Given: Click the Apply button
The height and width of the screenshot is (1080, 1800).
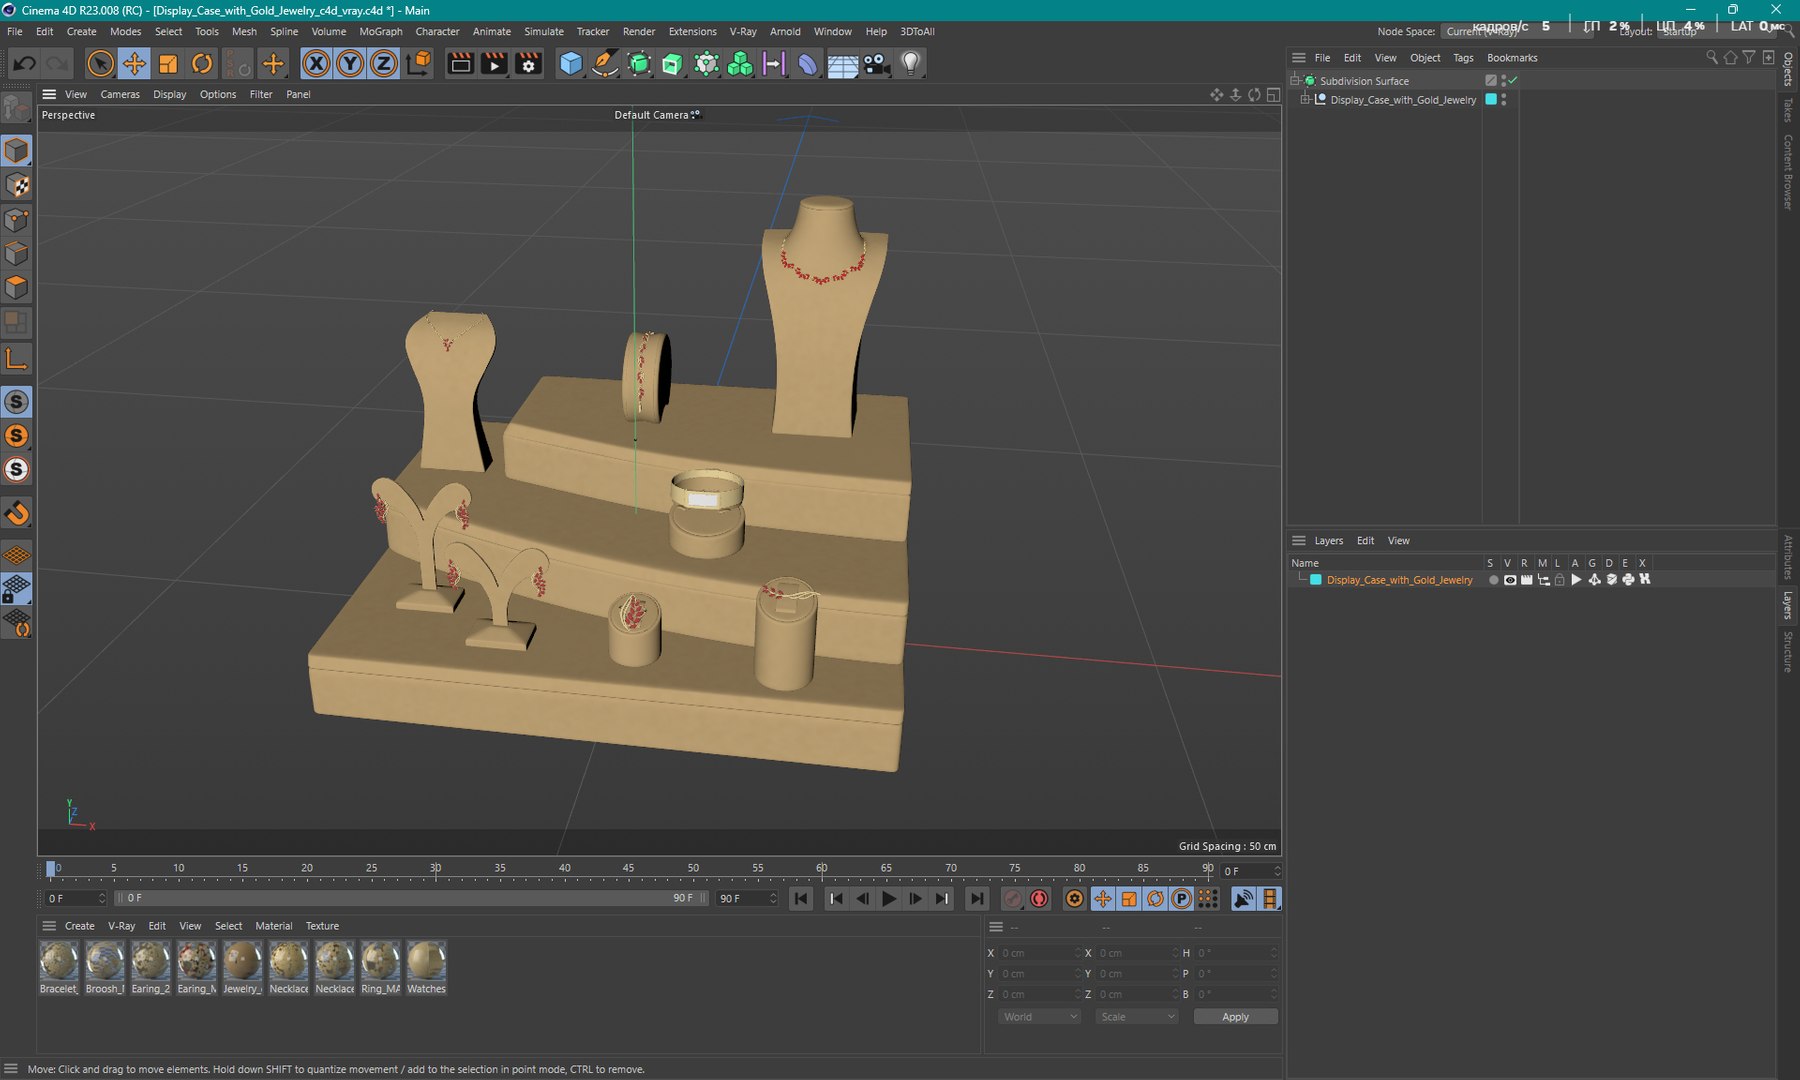Looking at the screenshot, I should 1235,1017.
